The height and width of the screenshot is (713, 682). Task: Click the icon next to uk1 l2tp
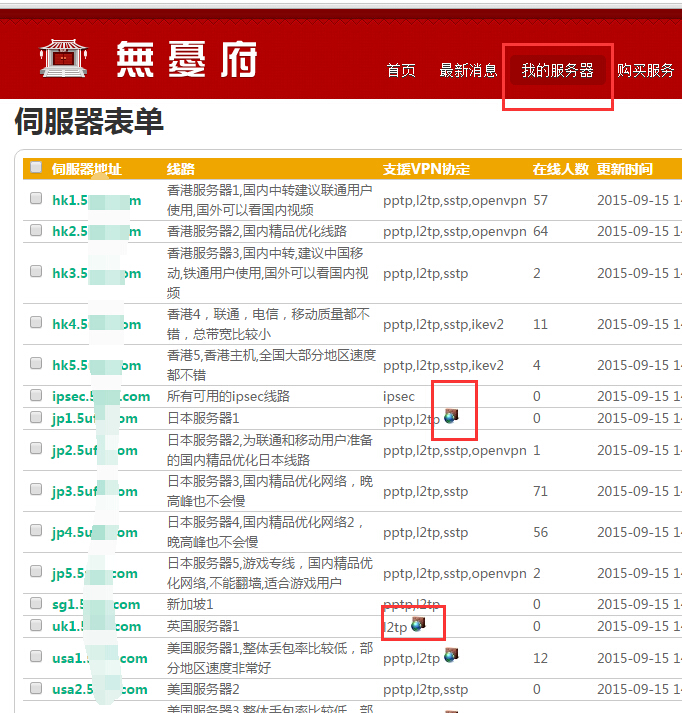coord(418,624)
